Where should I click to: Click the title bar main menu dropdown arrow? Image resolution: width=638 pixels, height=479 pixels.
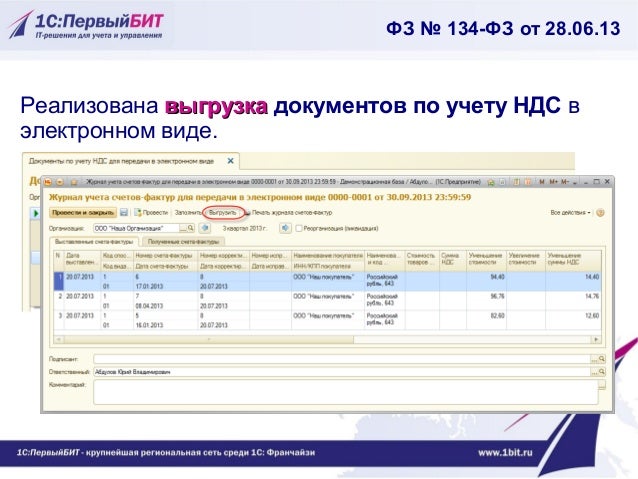click(x=60, y=182)
